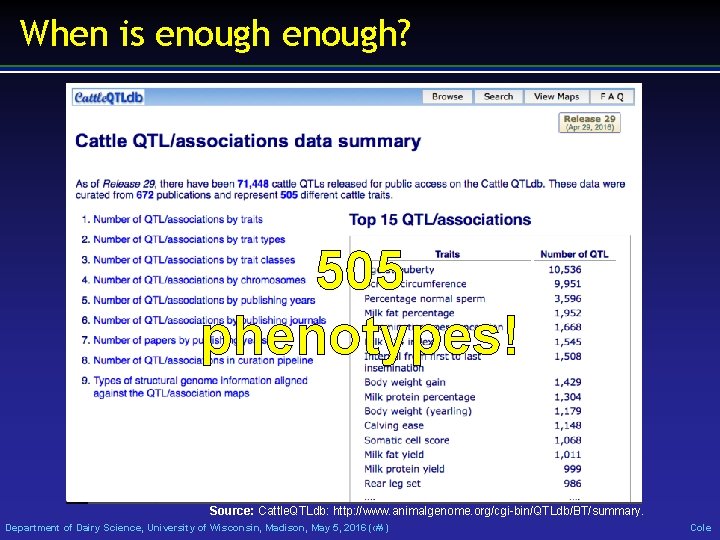
Task: Click the 10,536 QTL count
Action: (565, 270)
